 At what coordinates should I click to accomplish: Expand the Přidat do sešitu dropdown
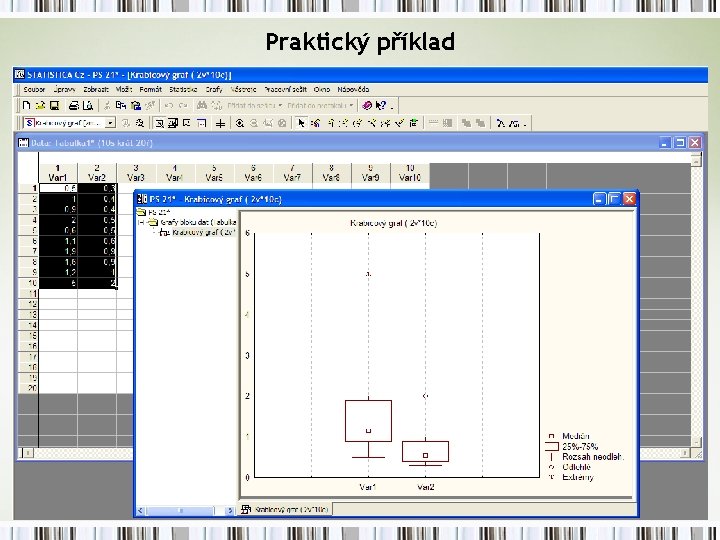tap(280, 106)
